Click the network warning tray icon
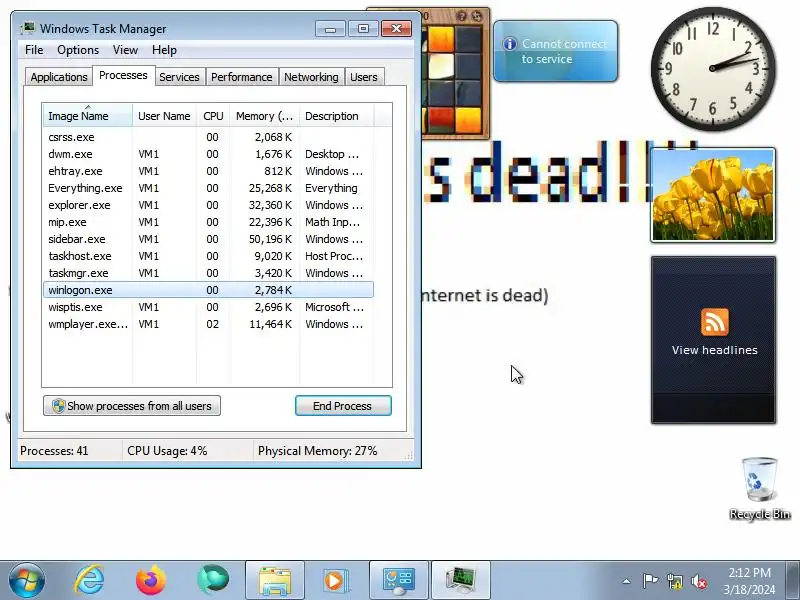 (x=674, y=581)
